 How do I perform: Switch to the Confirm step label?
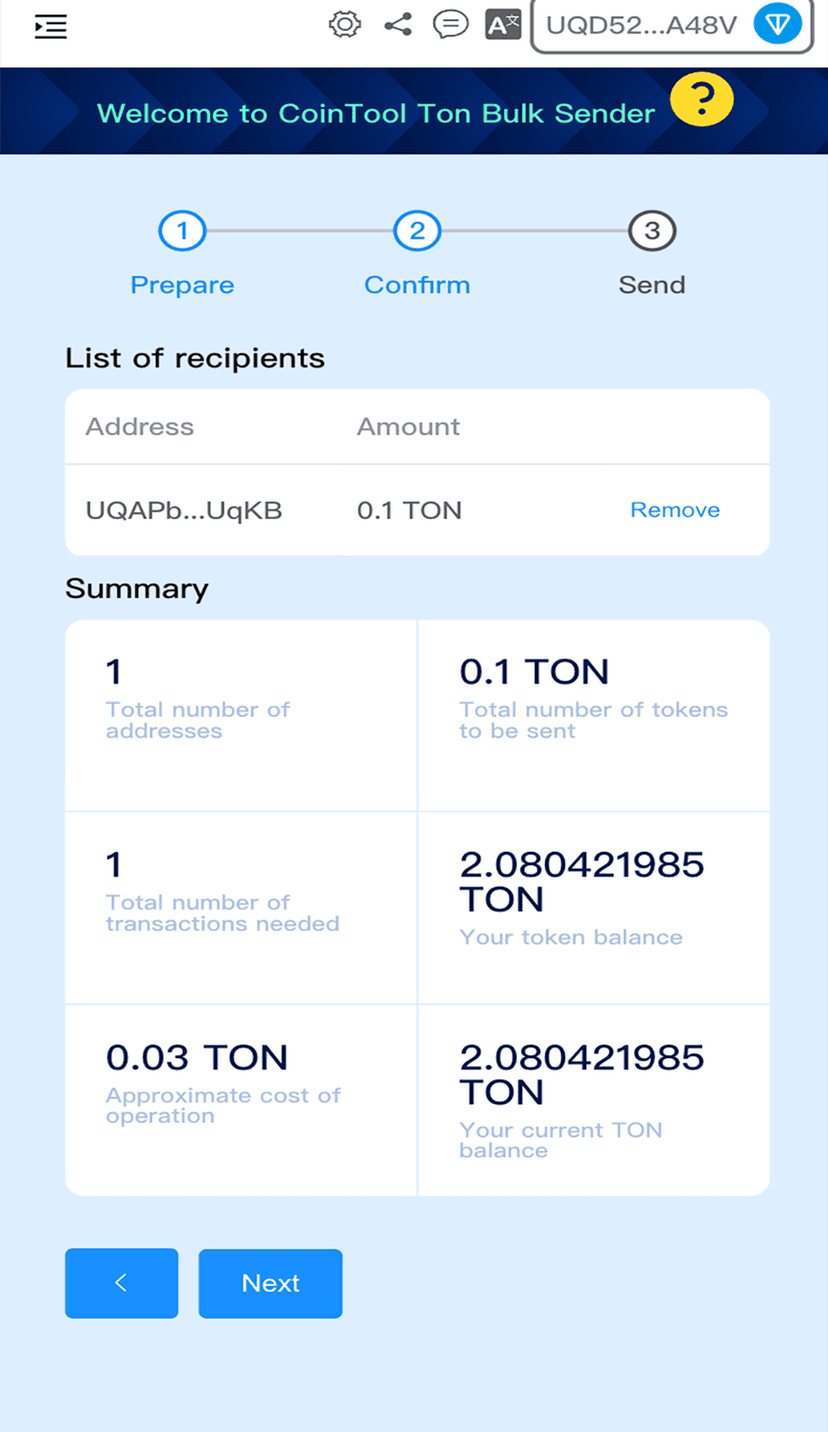pos(417,285)
